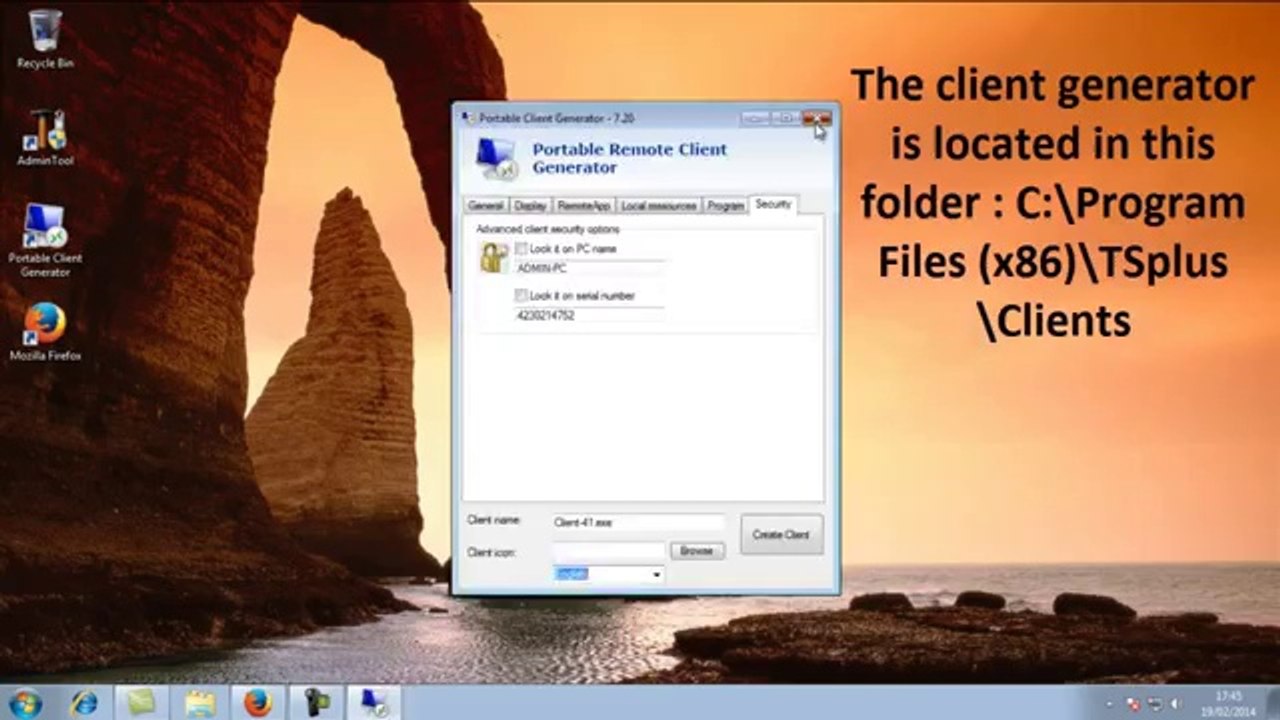Click Browse for client icon
Screen dimensions: 1280x720
tap(697, 551)
